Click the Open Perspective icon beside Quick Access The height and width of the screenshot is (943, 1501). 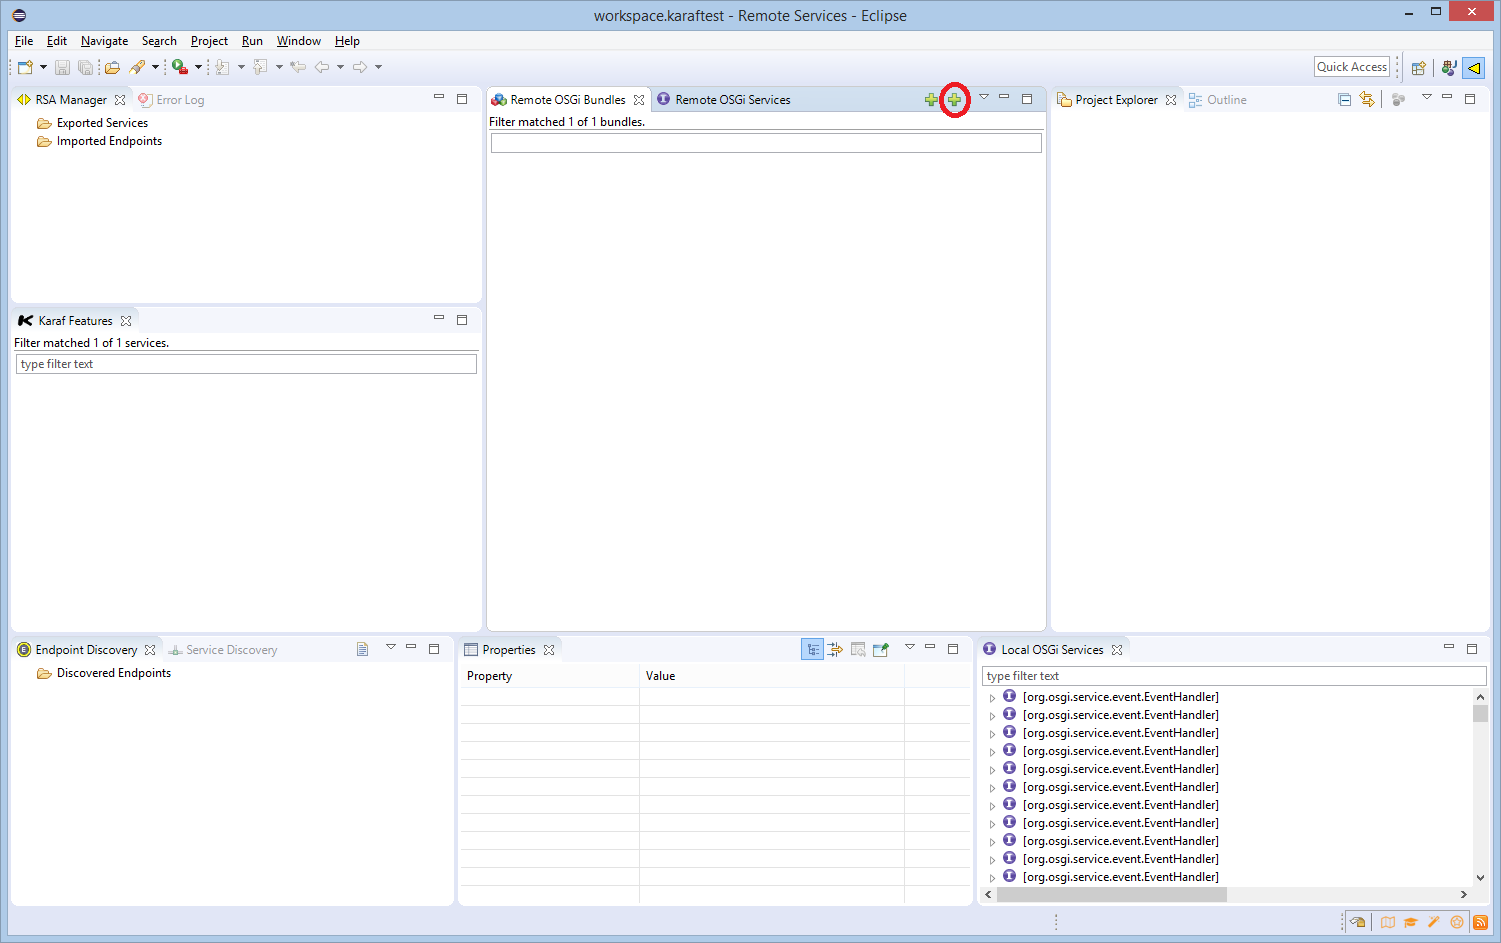point(1418,68)
